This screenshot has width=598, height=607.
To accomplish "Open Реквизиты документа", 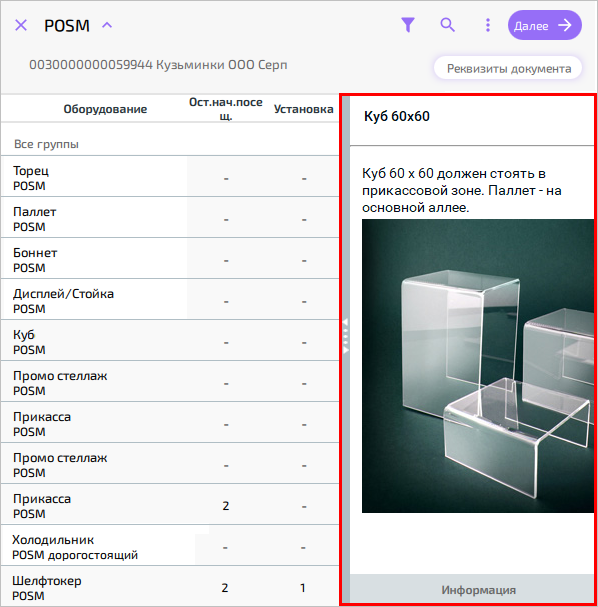I will [x=508, y=69].
